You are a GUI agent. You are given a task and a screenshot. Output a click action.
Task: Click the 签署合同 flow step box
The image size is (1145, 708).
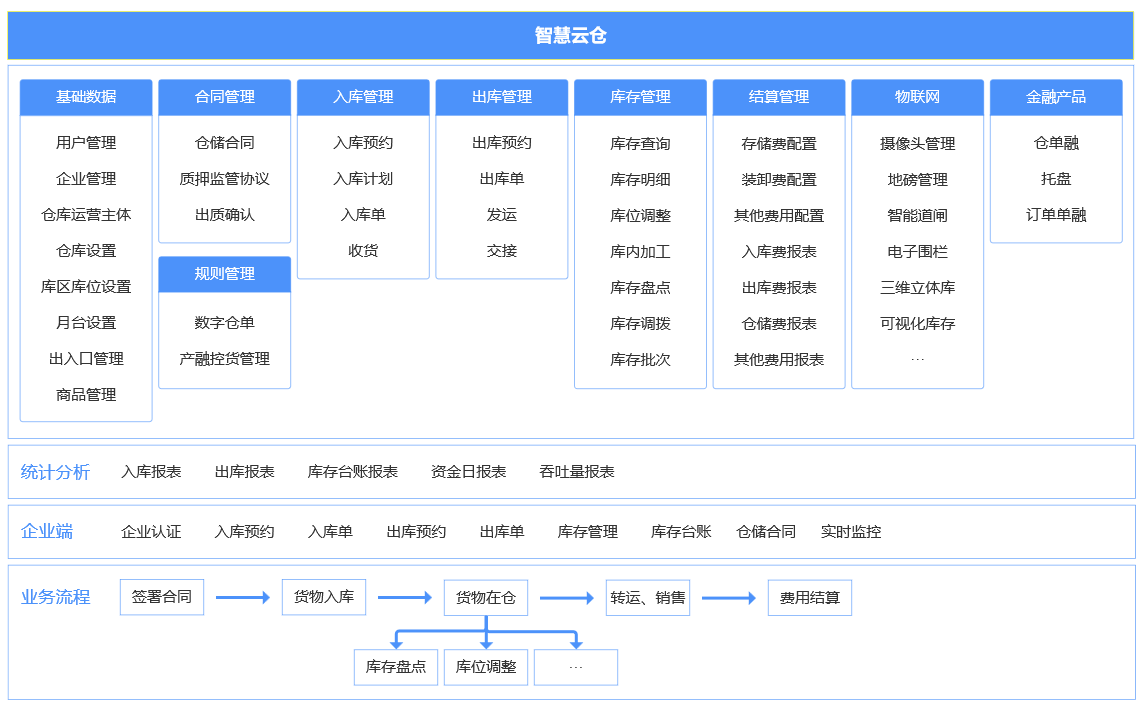coord(162,598)
